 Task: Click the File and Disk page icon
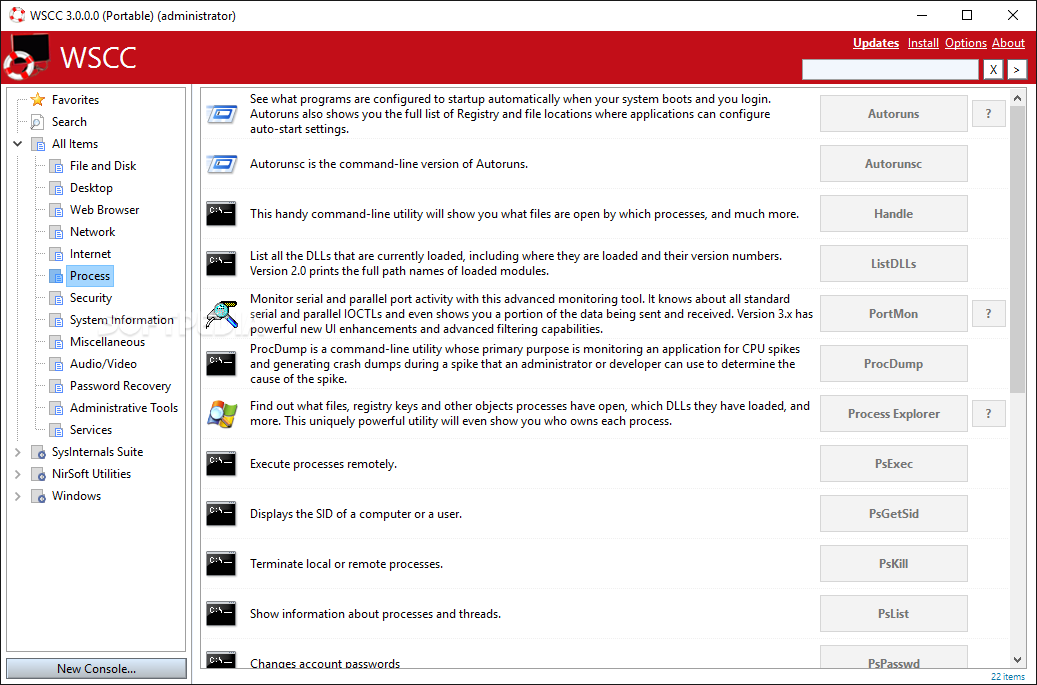tap(56, 166)
